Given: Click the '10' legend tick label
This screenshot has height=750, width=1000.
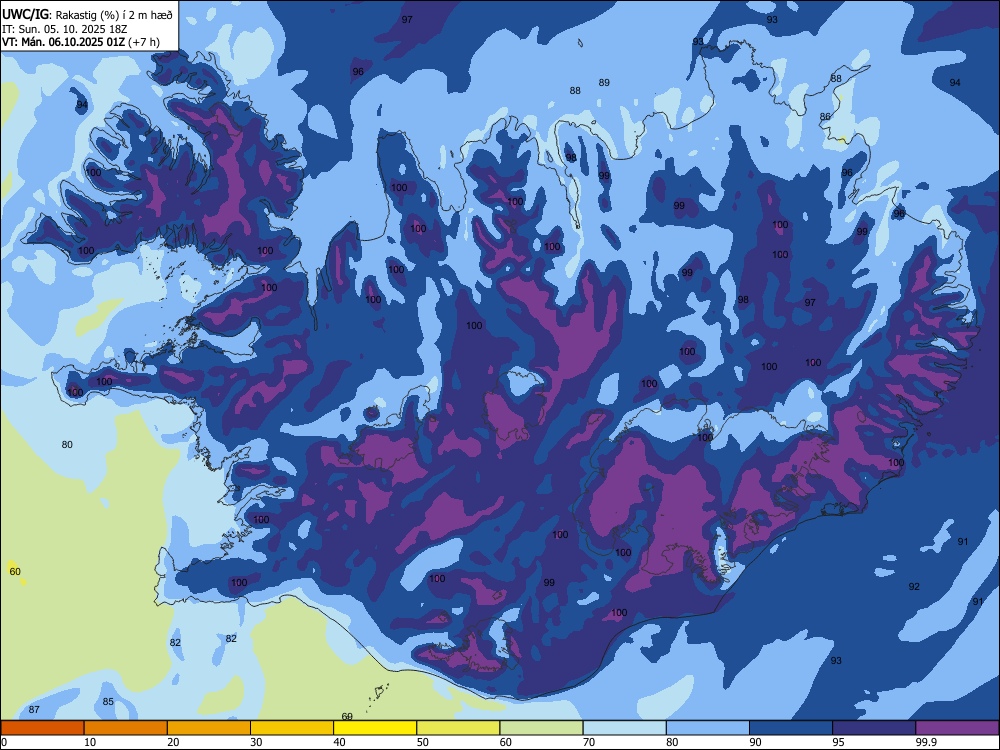Looking at the screenshot, I should [x=90, y=742].
